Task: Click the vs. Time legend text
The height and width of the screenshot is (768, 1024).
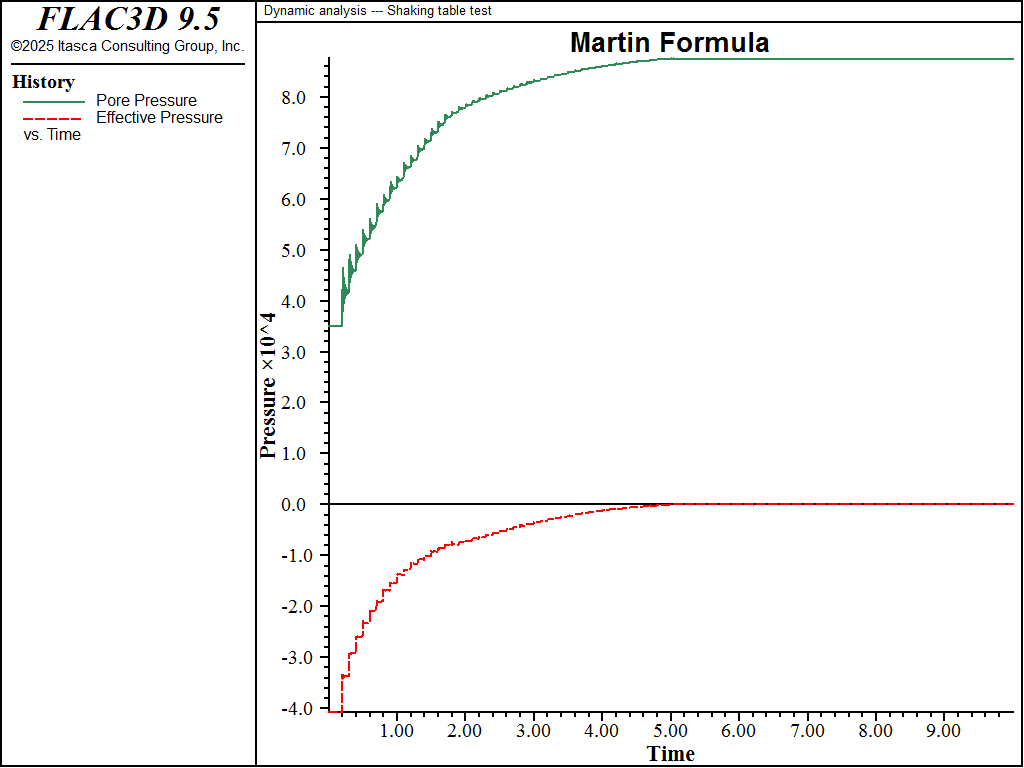Action: coord(52,135)
